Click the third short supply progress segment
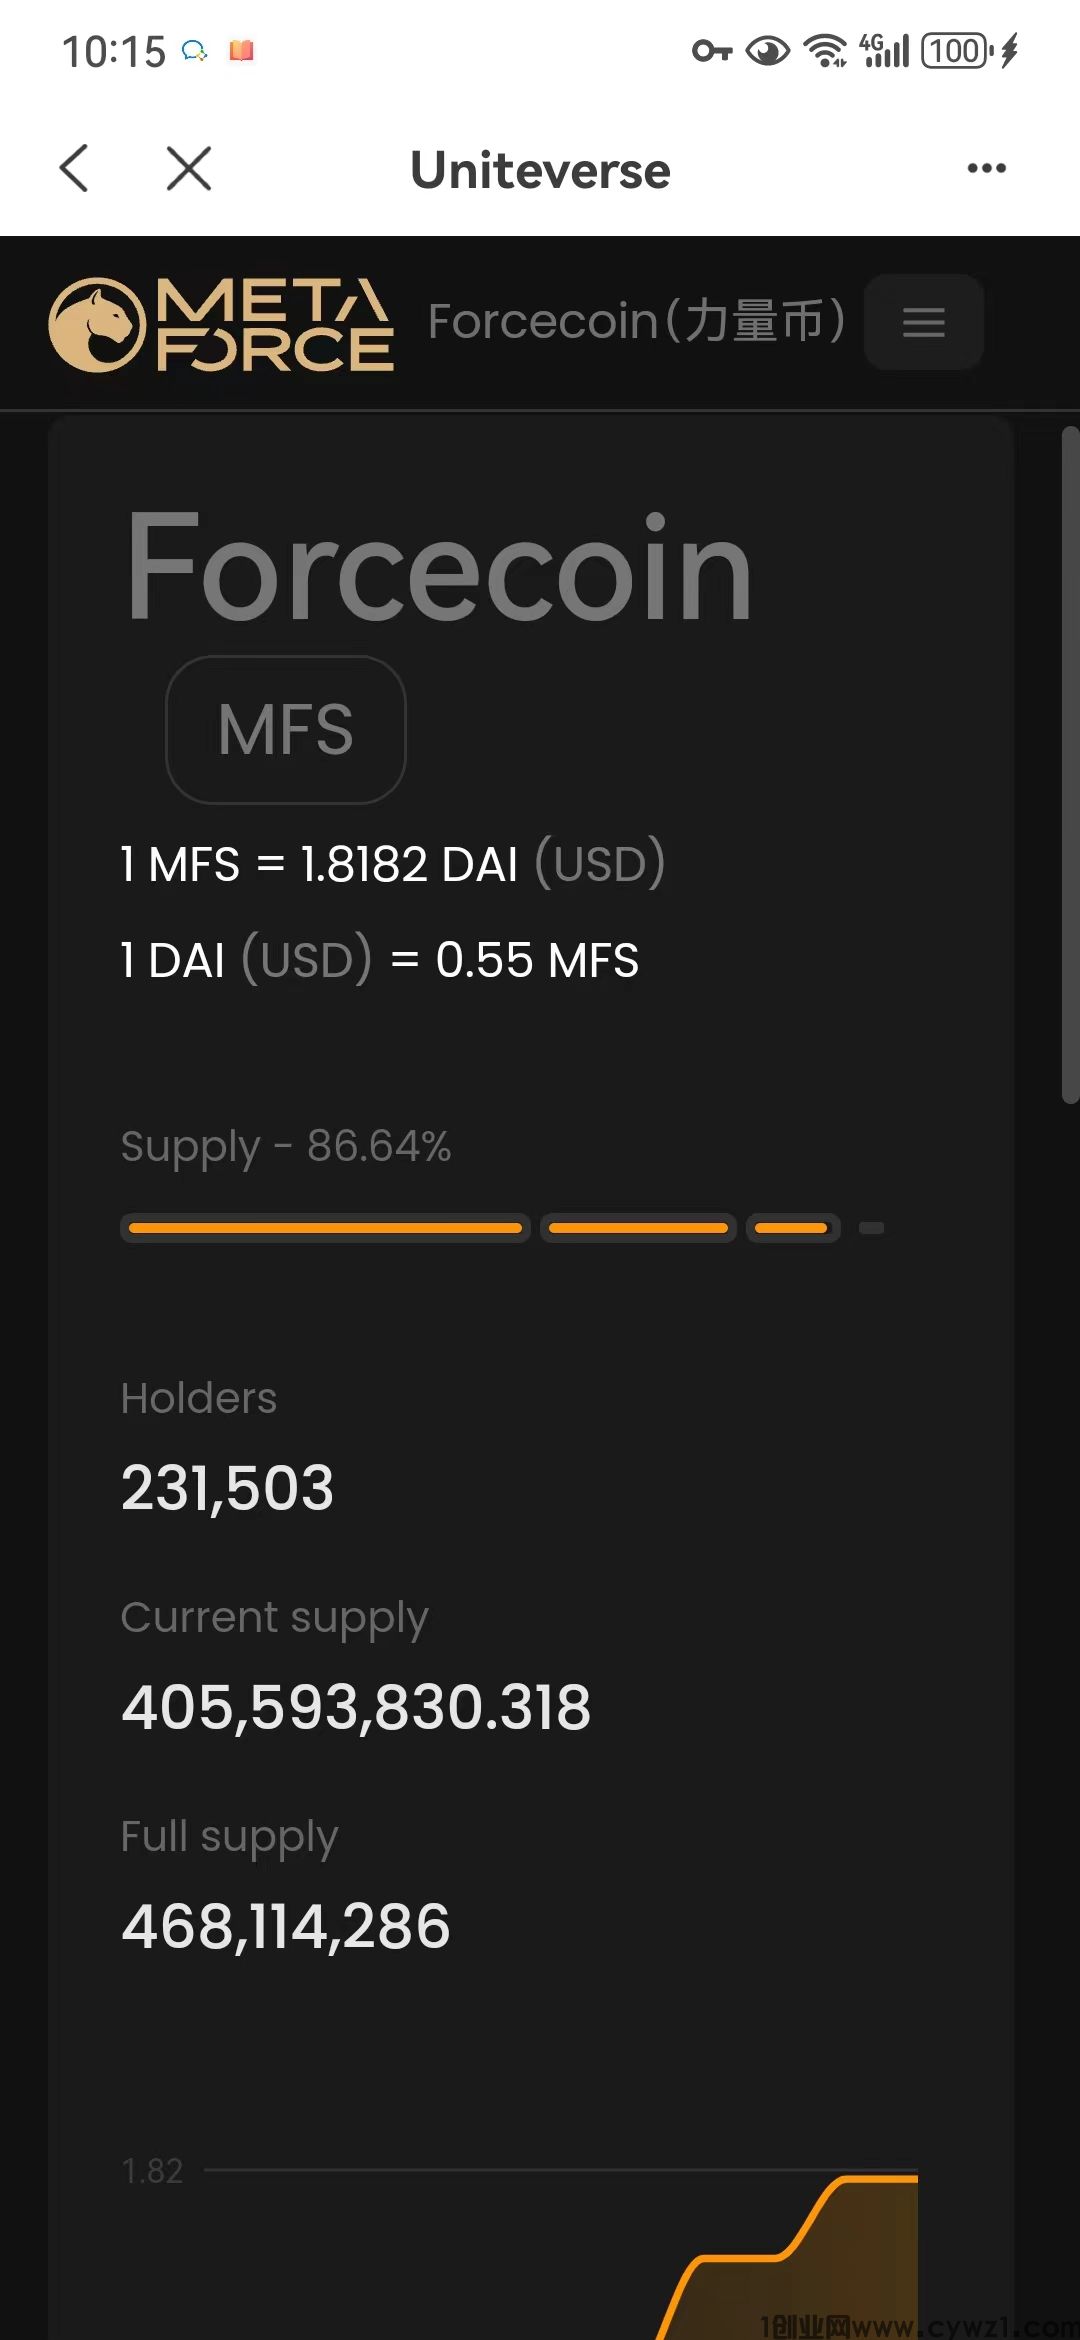This screenshot has width=1080, height=2340. [792, 1228]
